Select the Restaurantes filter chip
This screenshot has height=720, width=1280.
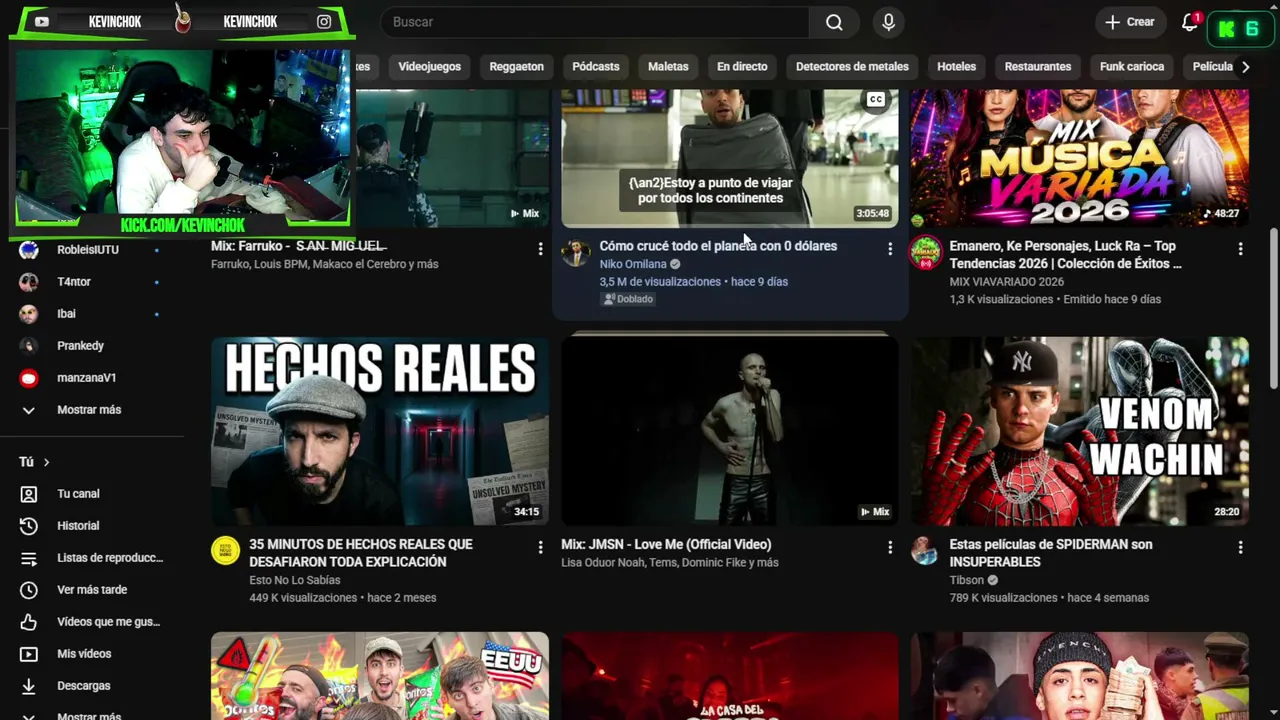(1038, 67)
